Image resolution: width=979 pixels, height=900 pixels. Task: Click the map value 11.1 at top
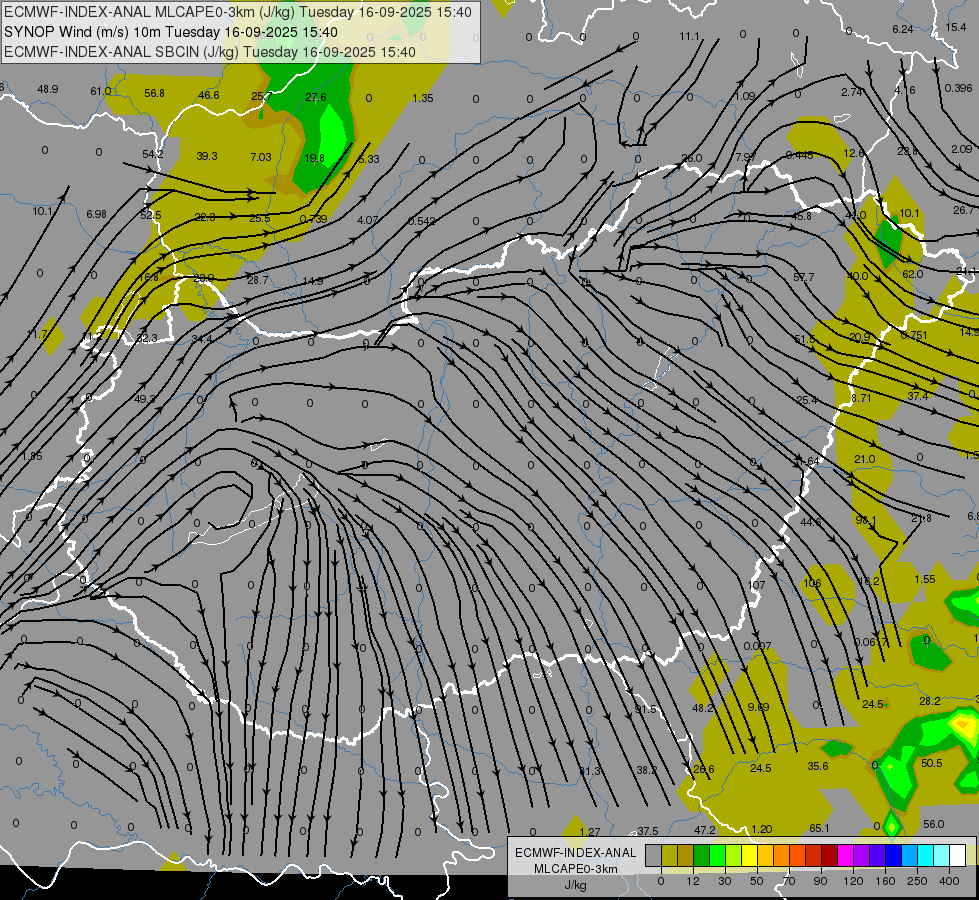coord(689,36)
